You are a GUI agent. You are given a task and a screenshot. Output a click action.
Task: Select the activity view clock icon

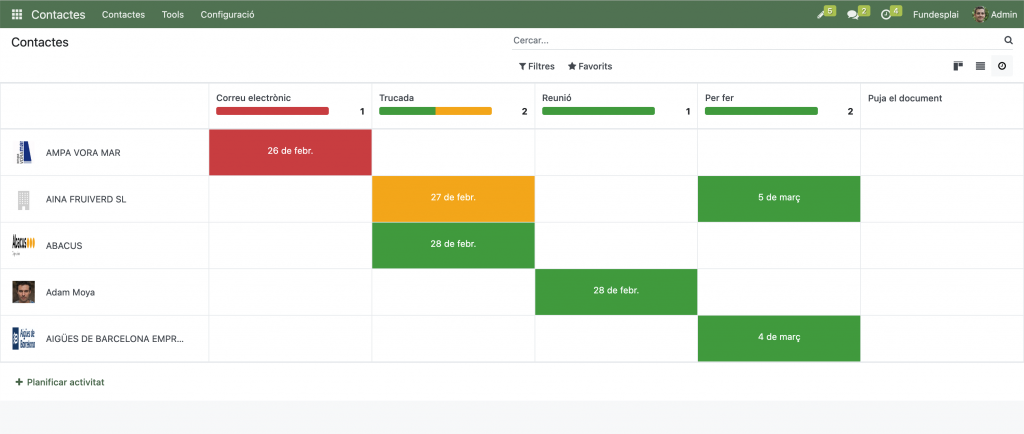coord(1002,66)
